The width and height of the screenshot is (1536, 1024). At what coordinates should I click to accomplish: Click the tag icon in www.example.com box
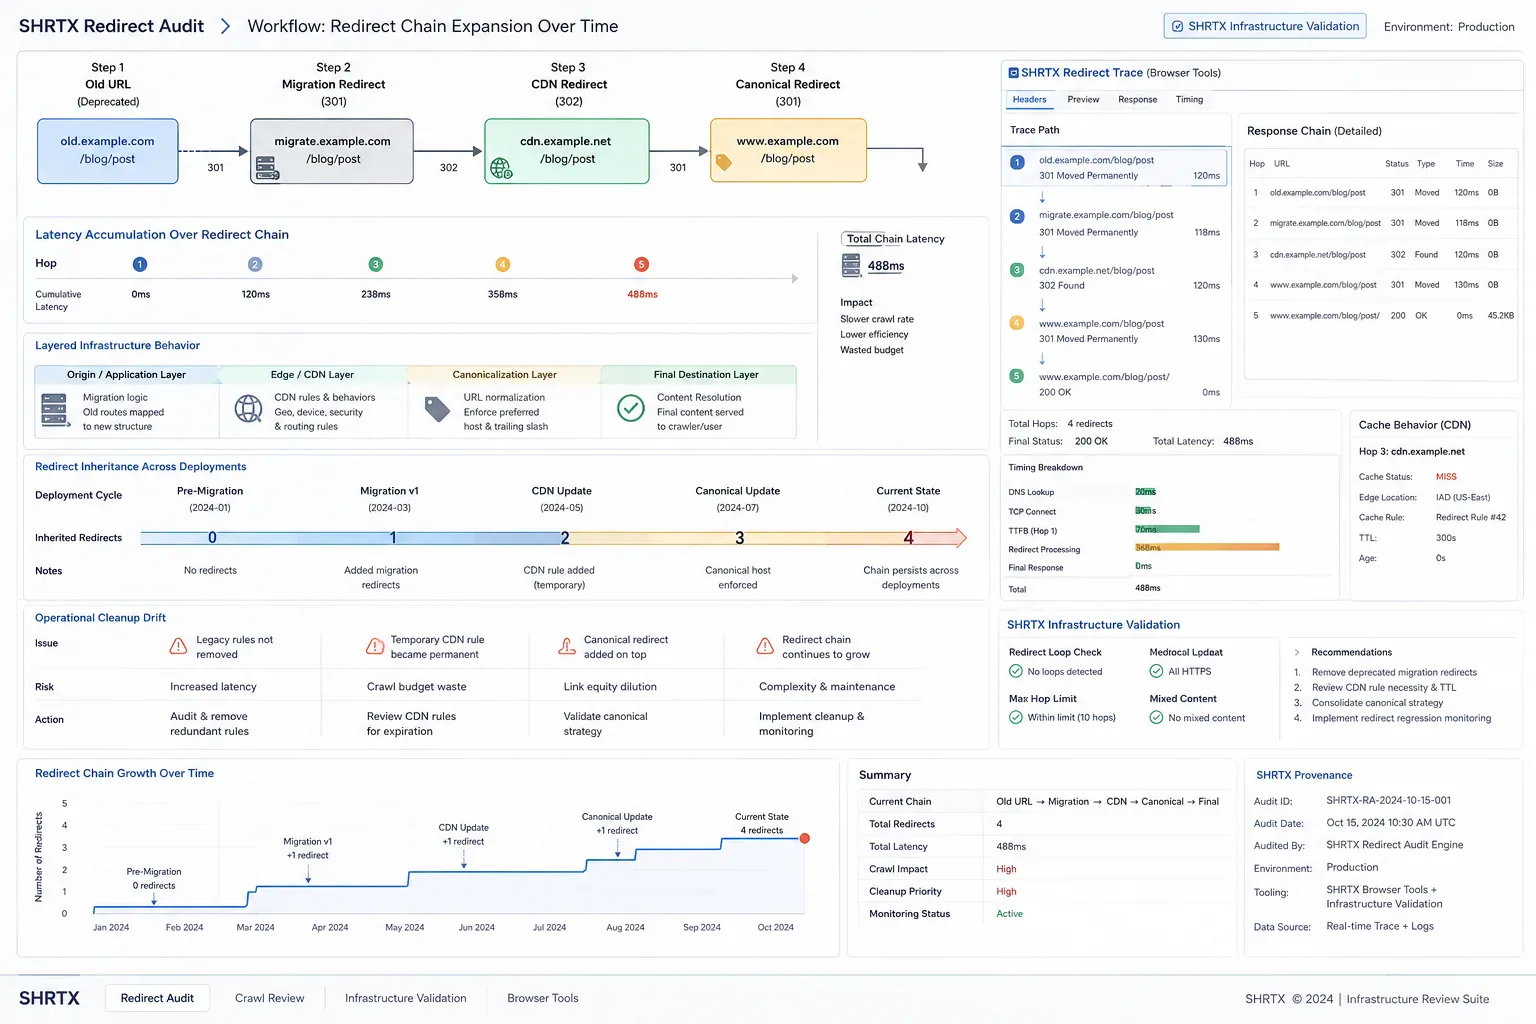point(724,161)
